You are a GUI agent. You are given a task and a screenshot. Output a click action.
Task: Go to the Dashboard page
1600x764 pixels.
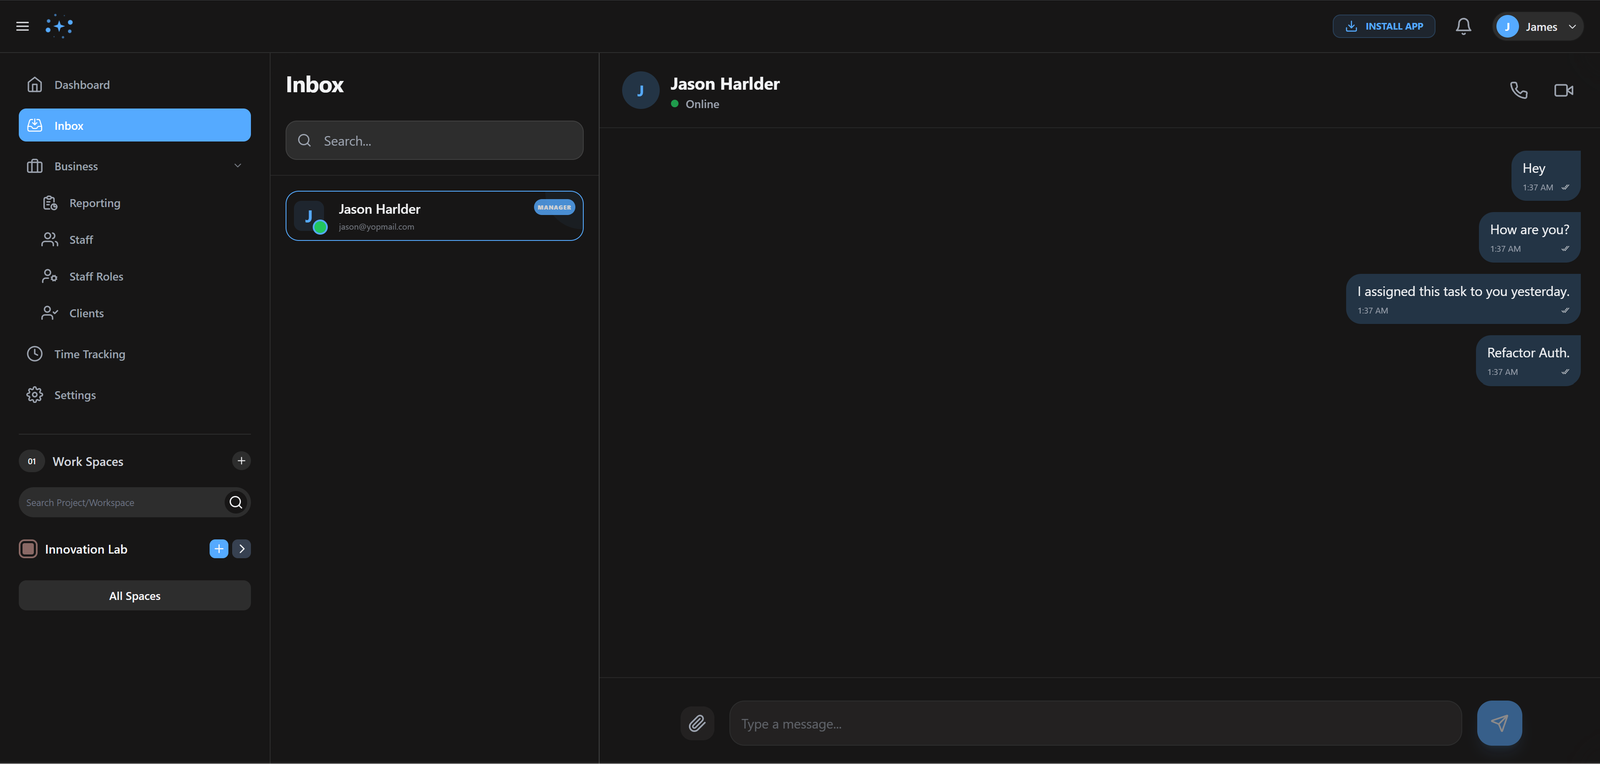click(82, 85)
